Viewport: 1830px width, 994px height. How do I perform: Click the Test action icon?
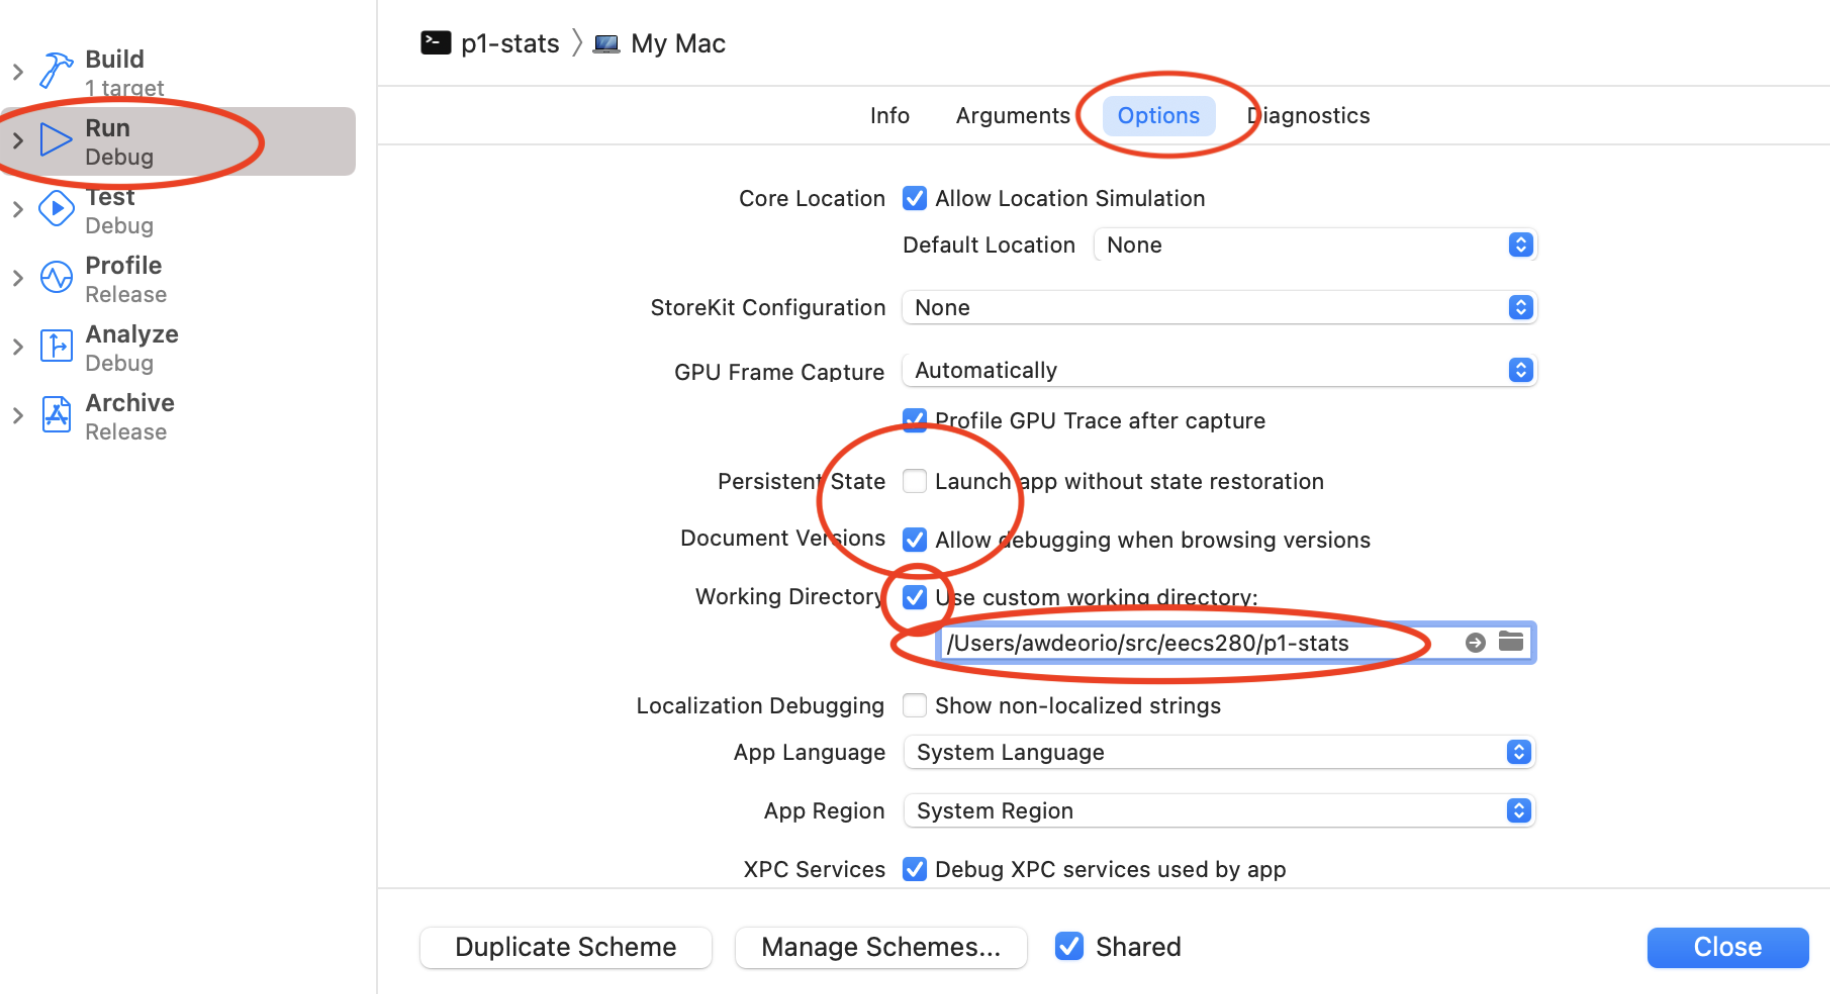[56, 209]
